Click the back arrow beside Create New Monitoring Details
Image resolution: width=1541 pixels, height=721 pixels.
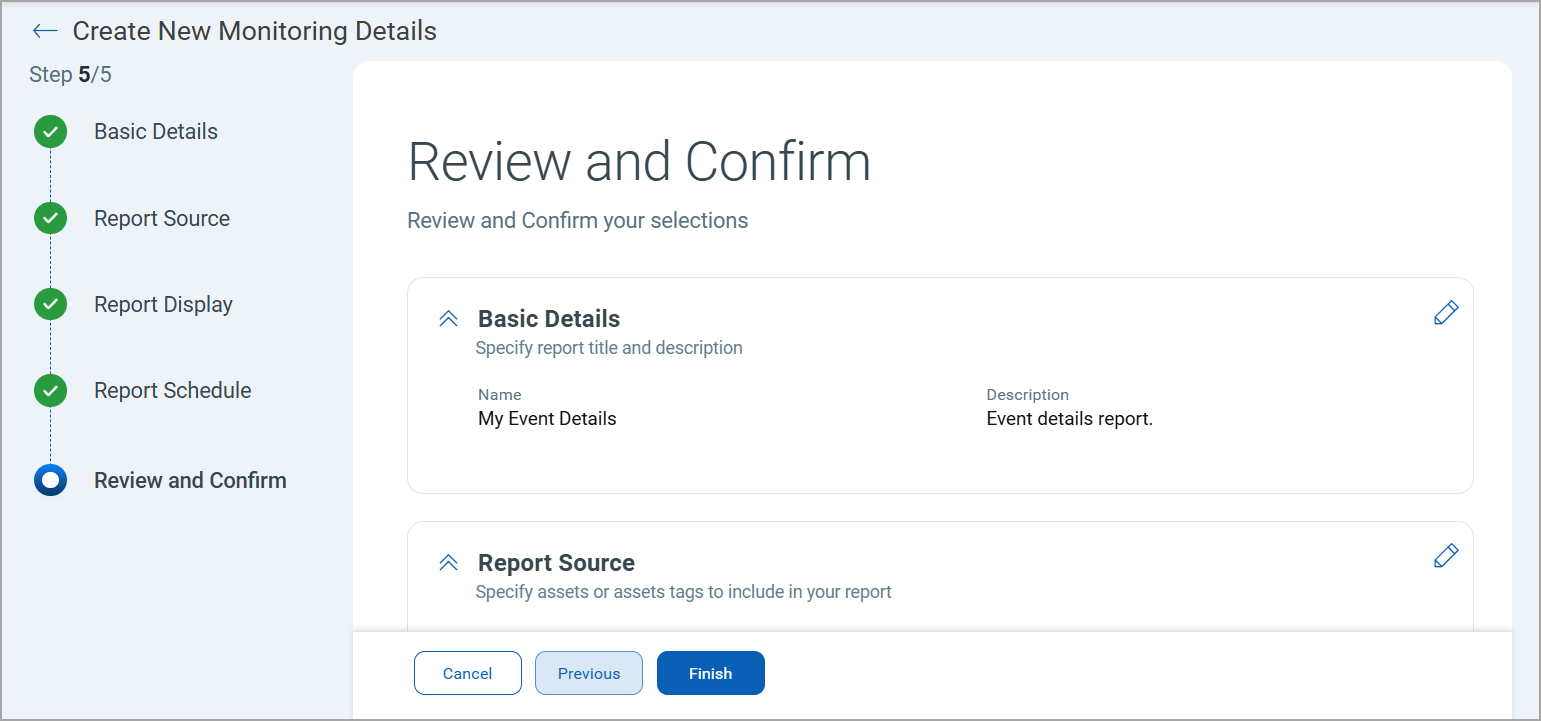(45, 31)
